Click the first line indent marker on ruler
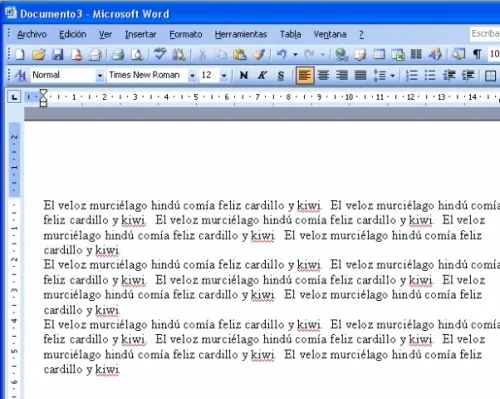This screenshot has height=399, width=500. [43, 92]
